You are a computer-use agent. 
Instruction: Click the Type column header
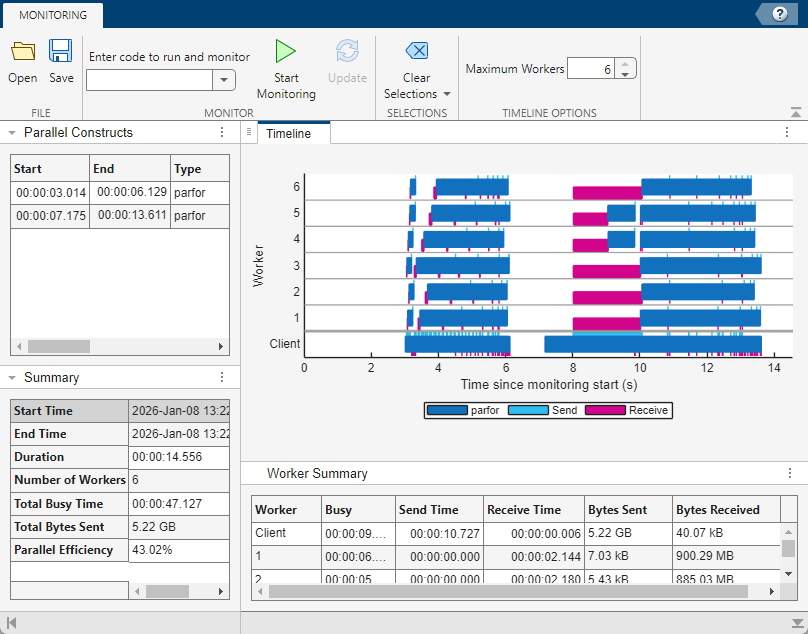point(200,169)
